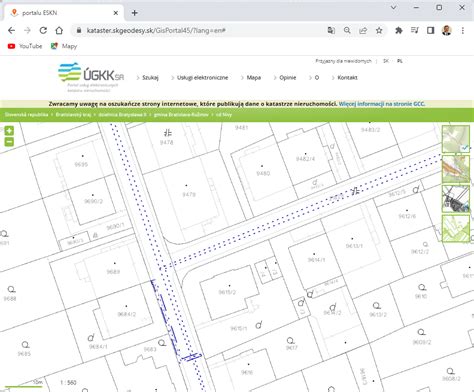
Task: Share this page via share icon
Action: pos(363,30)
